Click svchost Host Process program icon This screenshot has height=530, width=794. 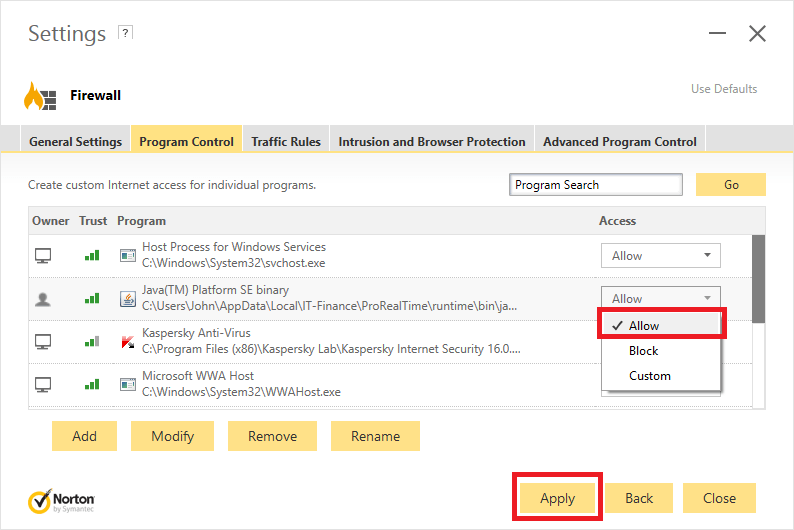click(127, 256)
